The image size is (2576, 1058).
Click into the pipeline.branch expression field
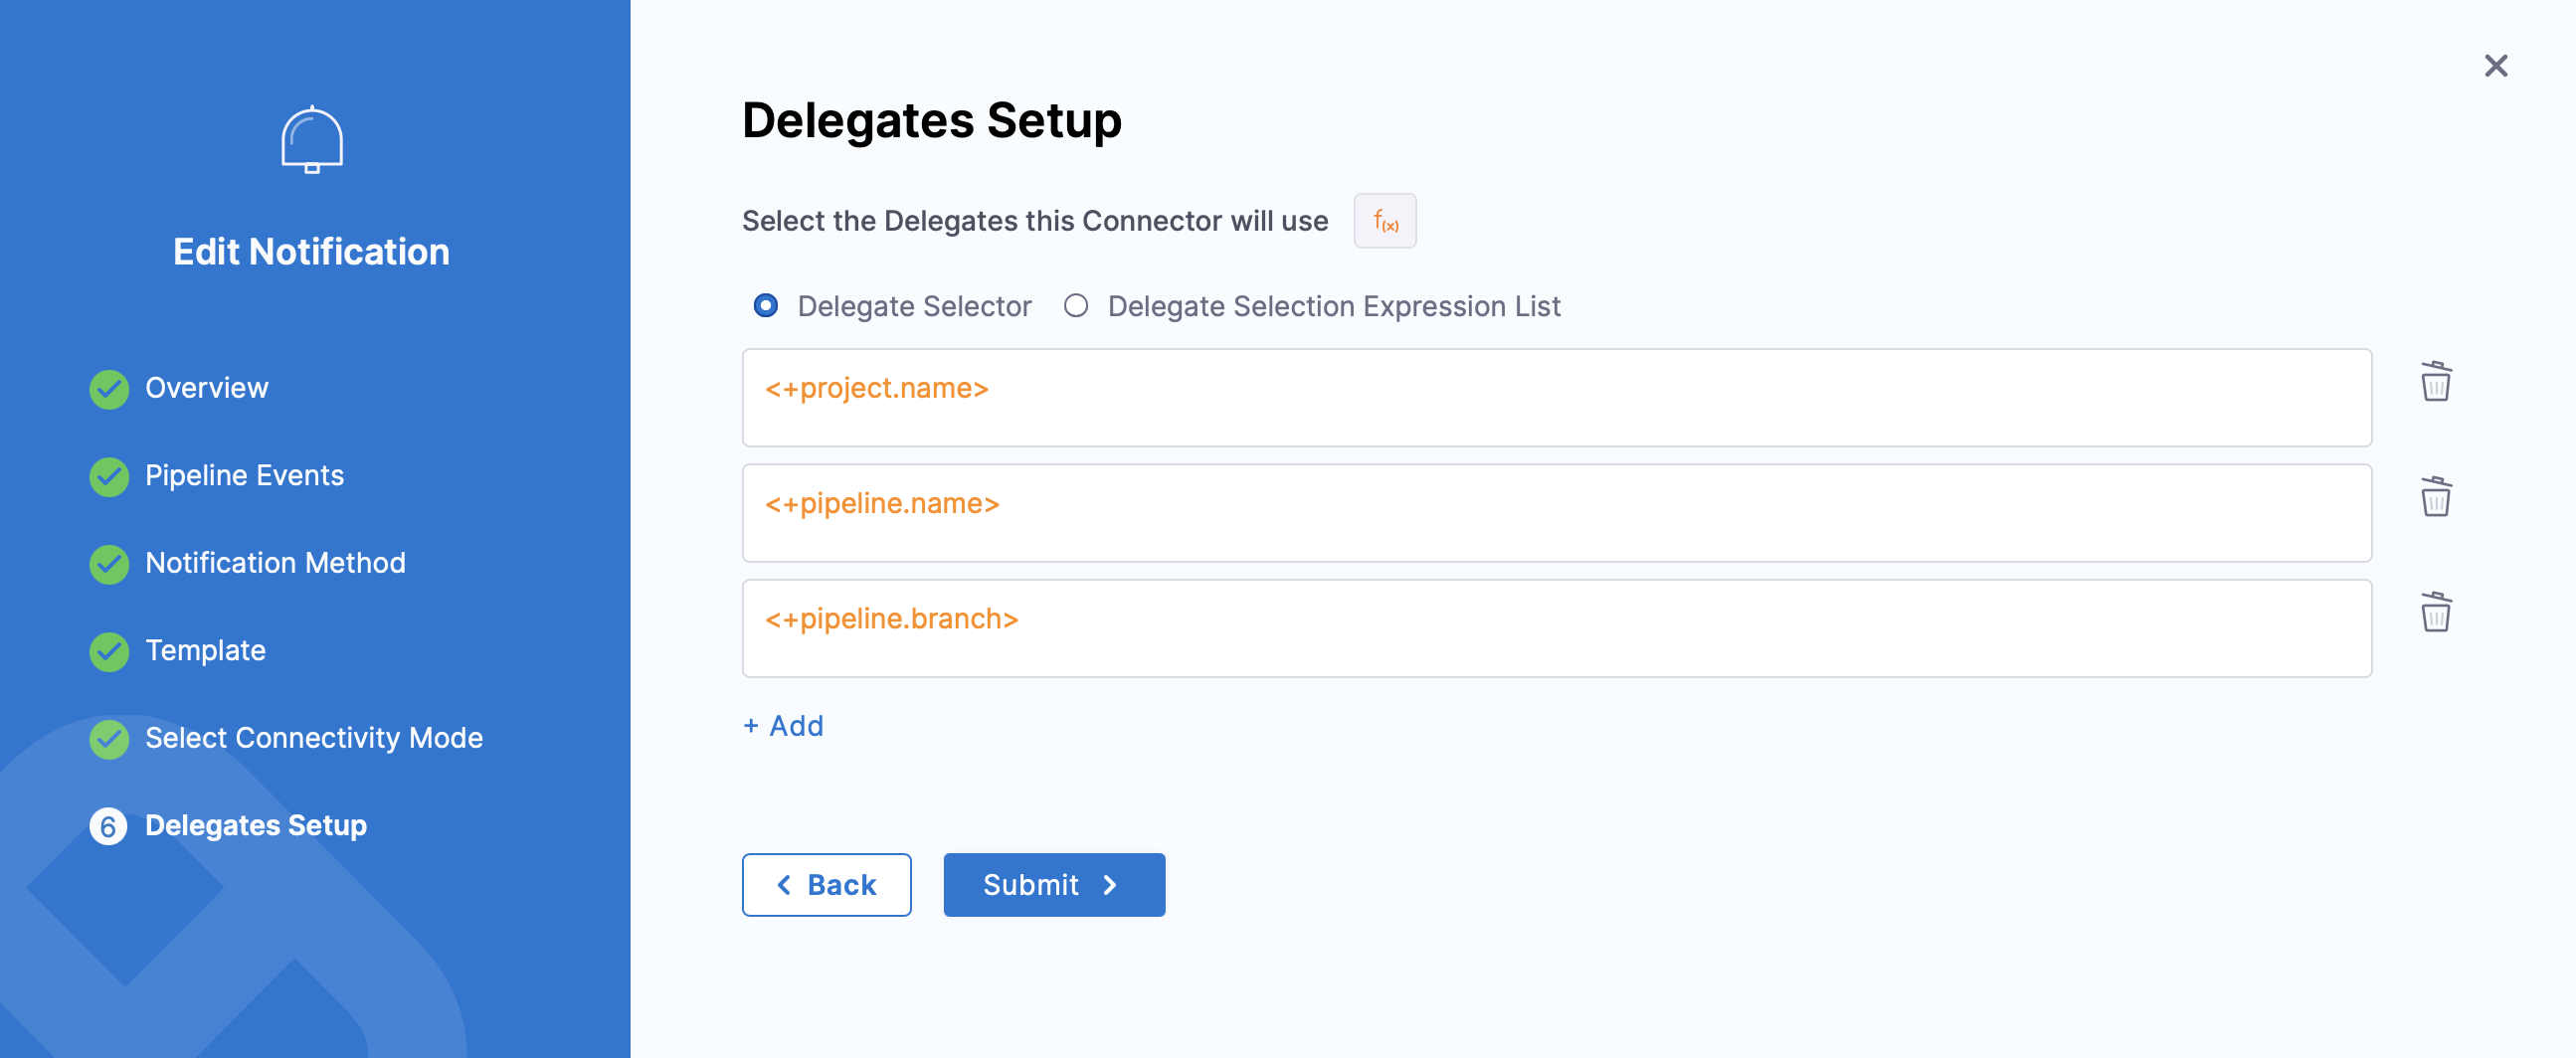pyautogui.click(x=1556, y=628)
